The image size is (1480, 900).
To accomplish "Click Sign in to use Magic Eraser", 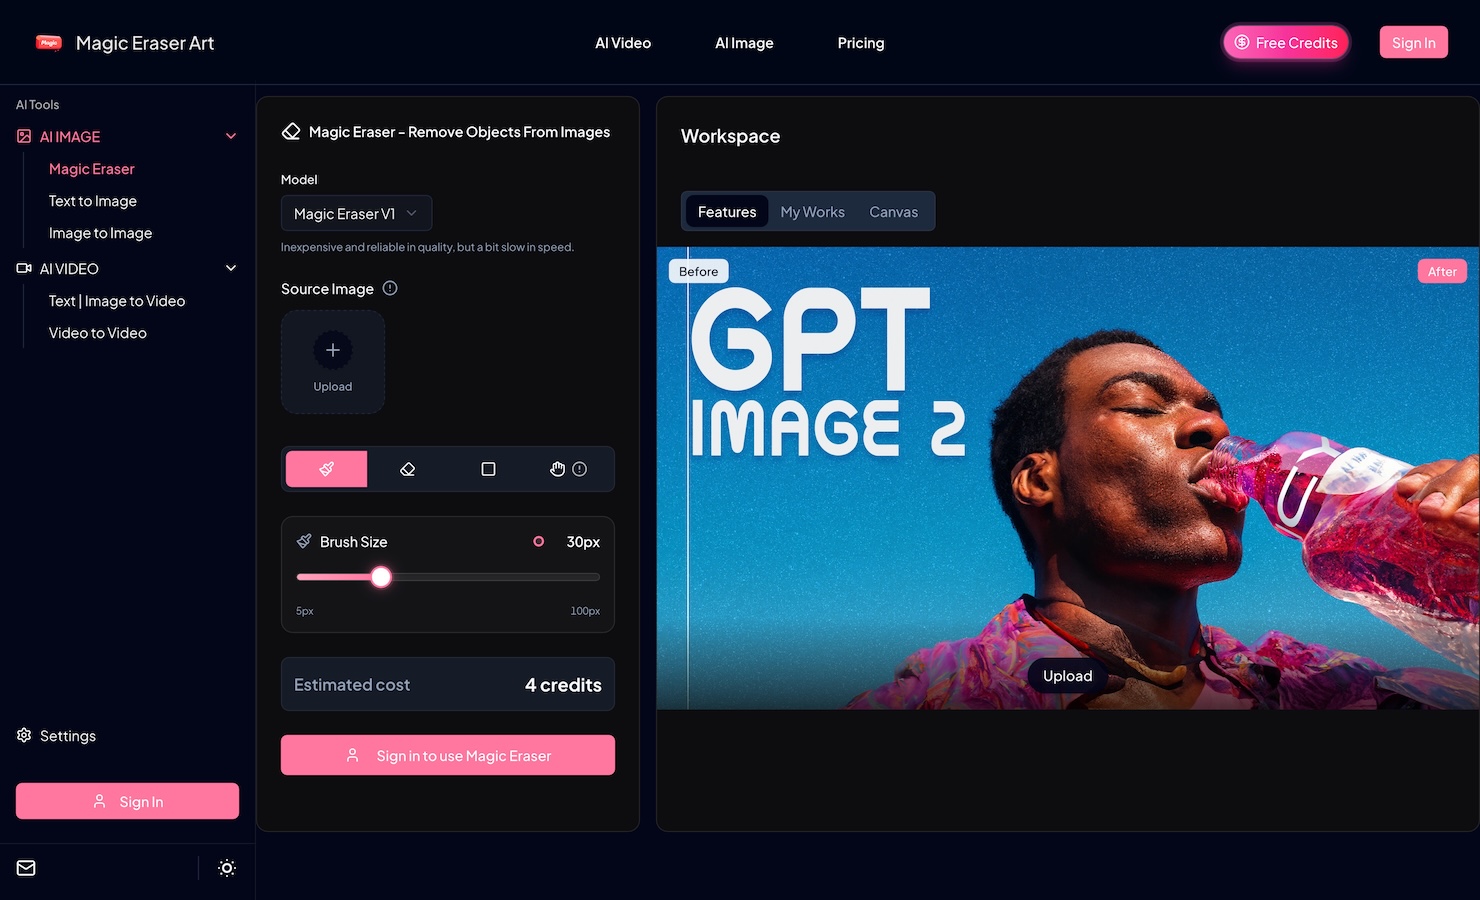I will click(x=448, y=755).
